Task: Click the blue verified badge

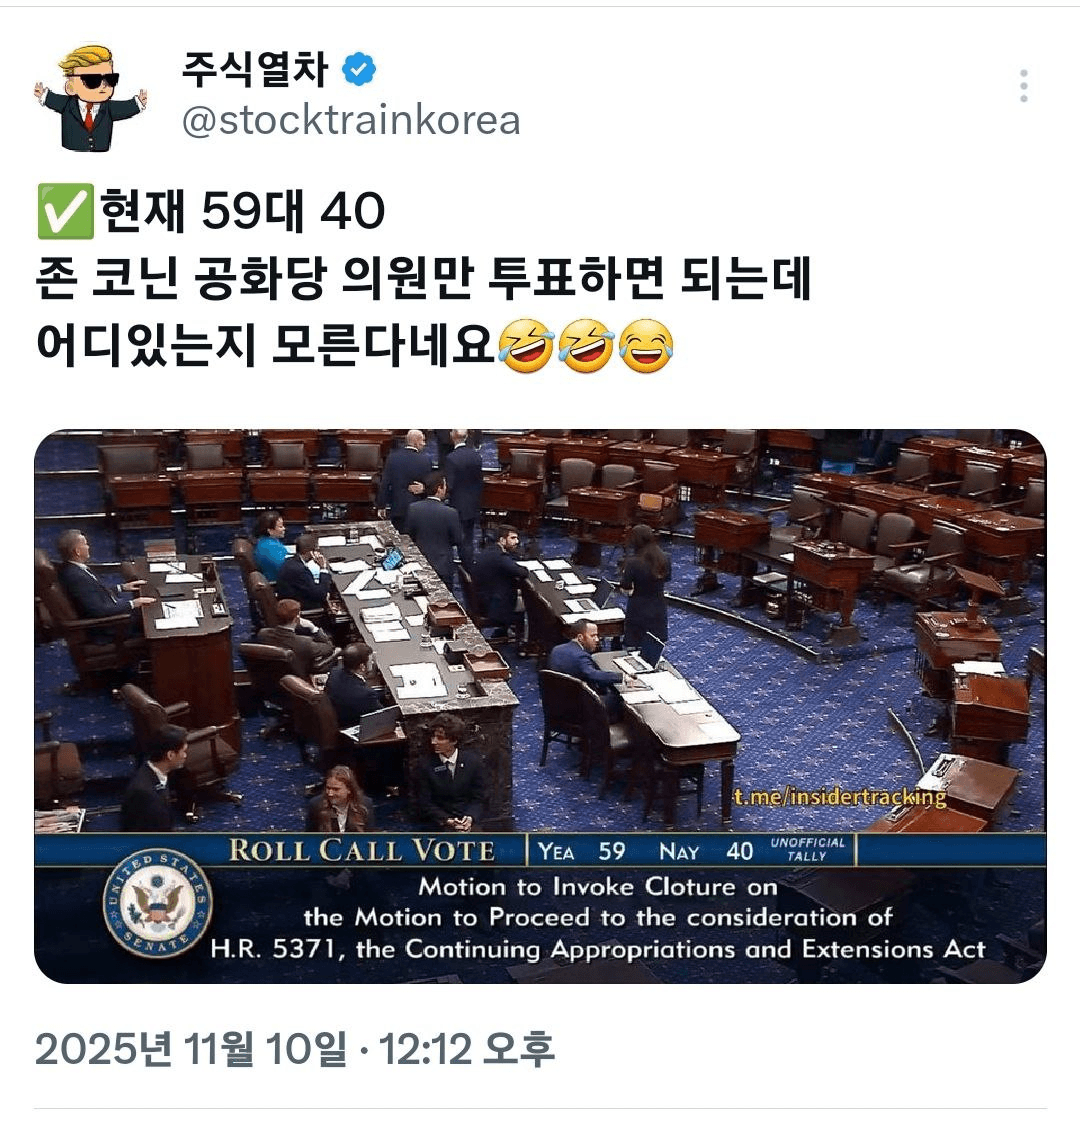Action: [359, 69]
